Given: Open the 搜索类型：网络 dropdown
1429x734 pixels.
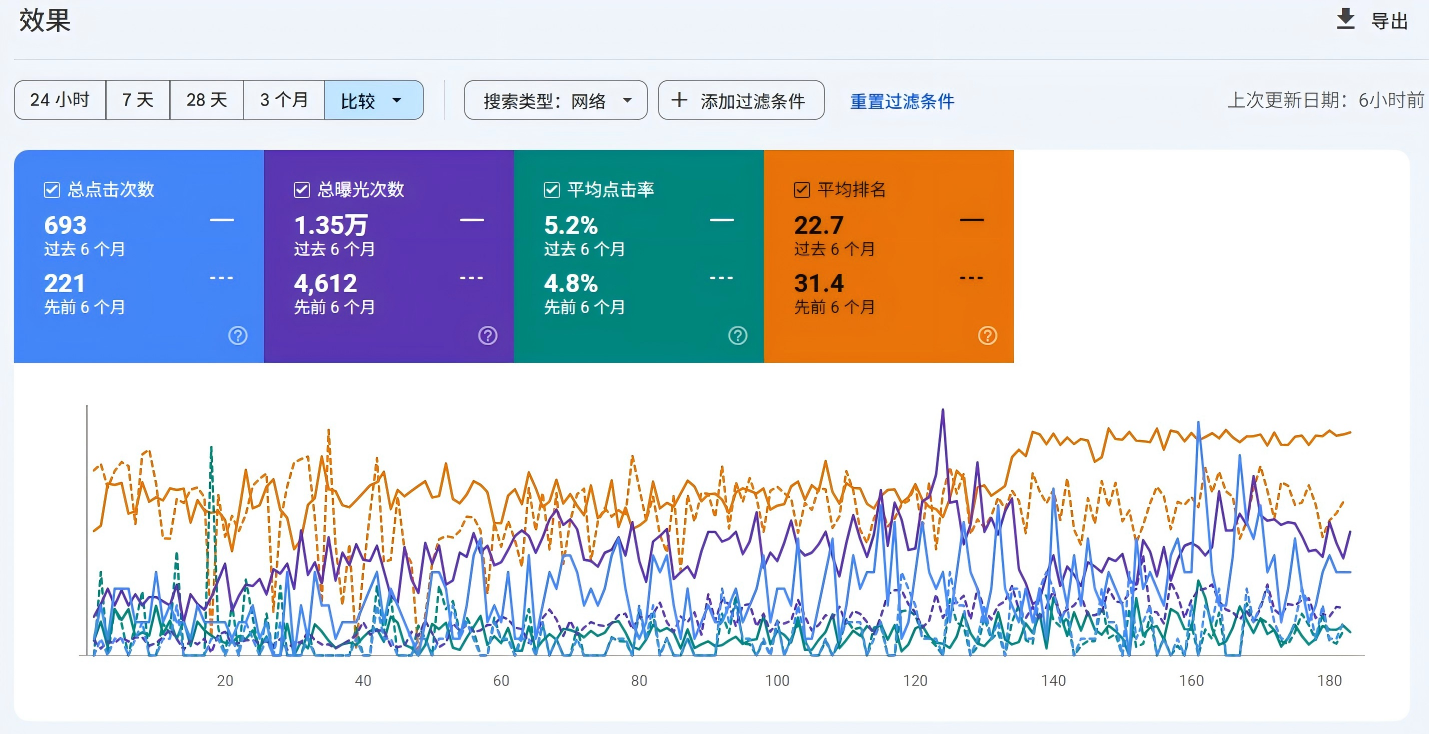Looking at the screenshot, I should click(556, 101).
